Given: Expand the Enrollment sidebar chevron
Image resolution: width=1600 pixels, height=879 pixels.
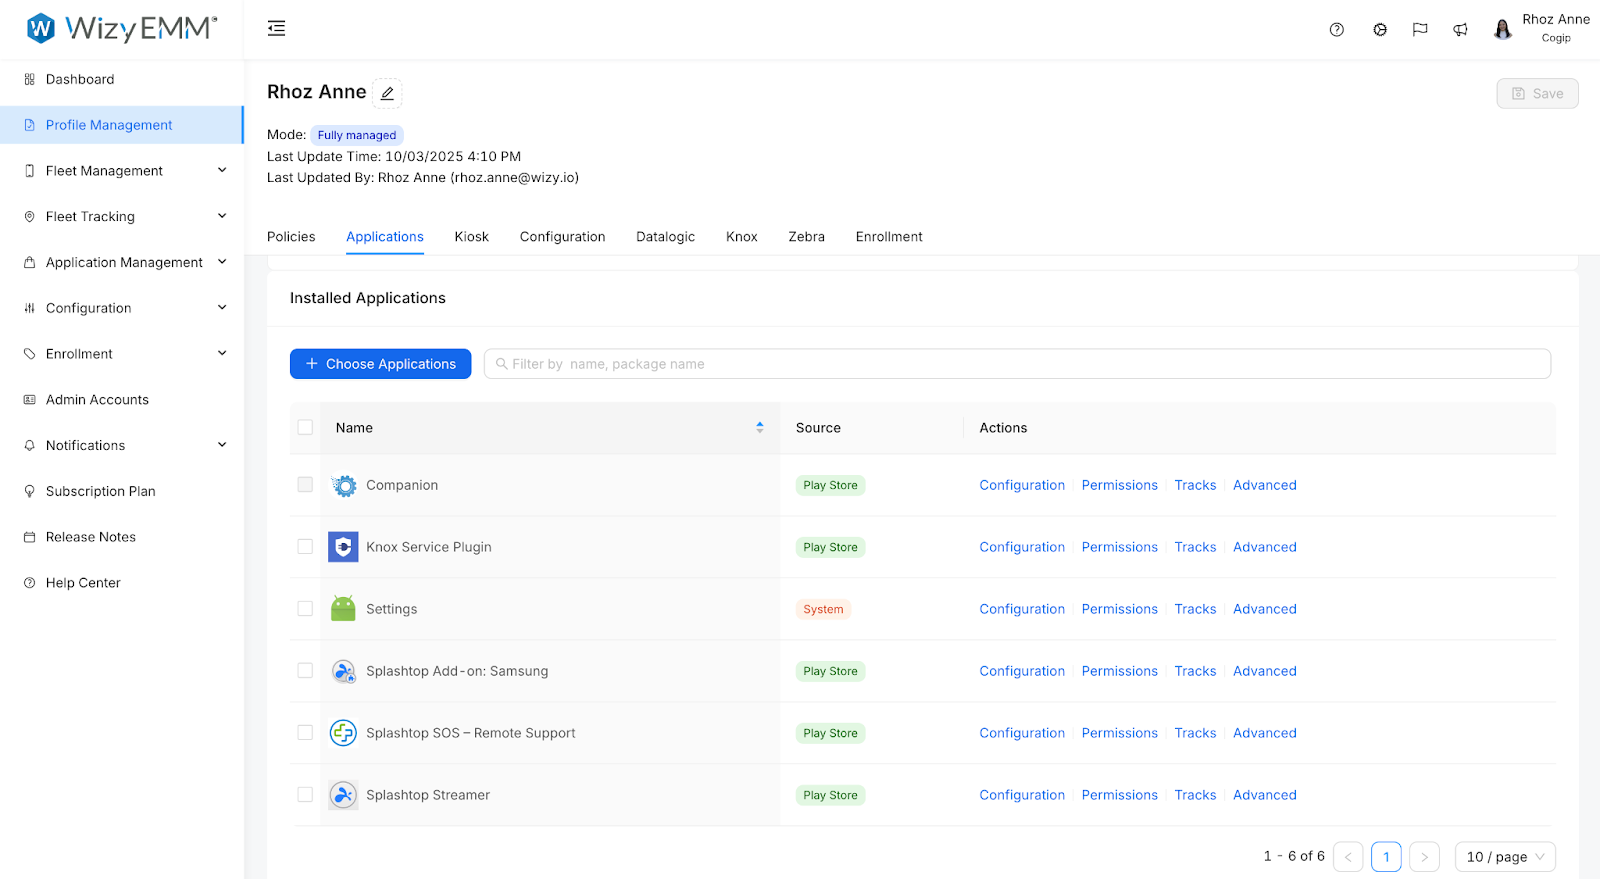Looking at the screenshot, I should pos(222,353).
